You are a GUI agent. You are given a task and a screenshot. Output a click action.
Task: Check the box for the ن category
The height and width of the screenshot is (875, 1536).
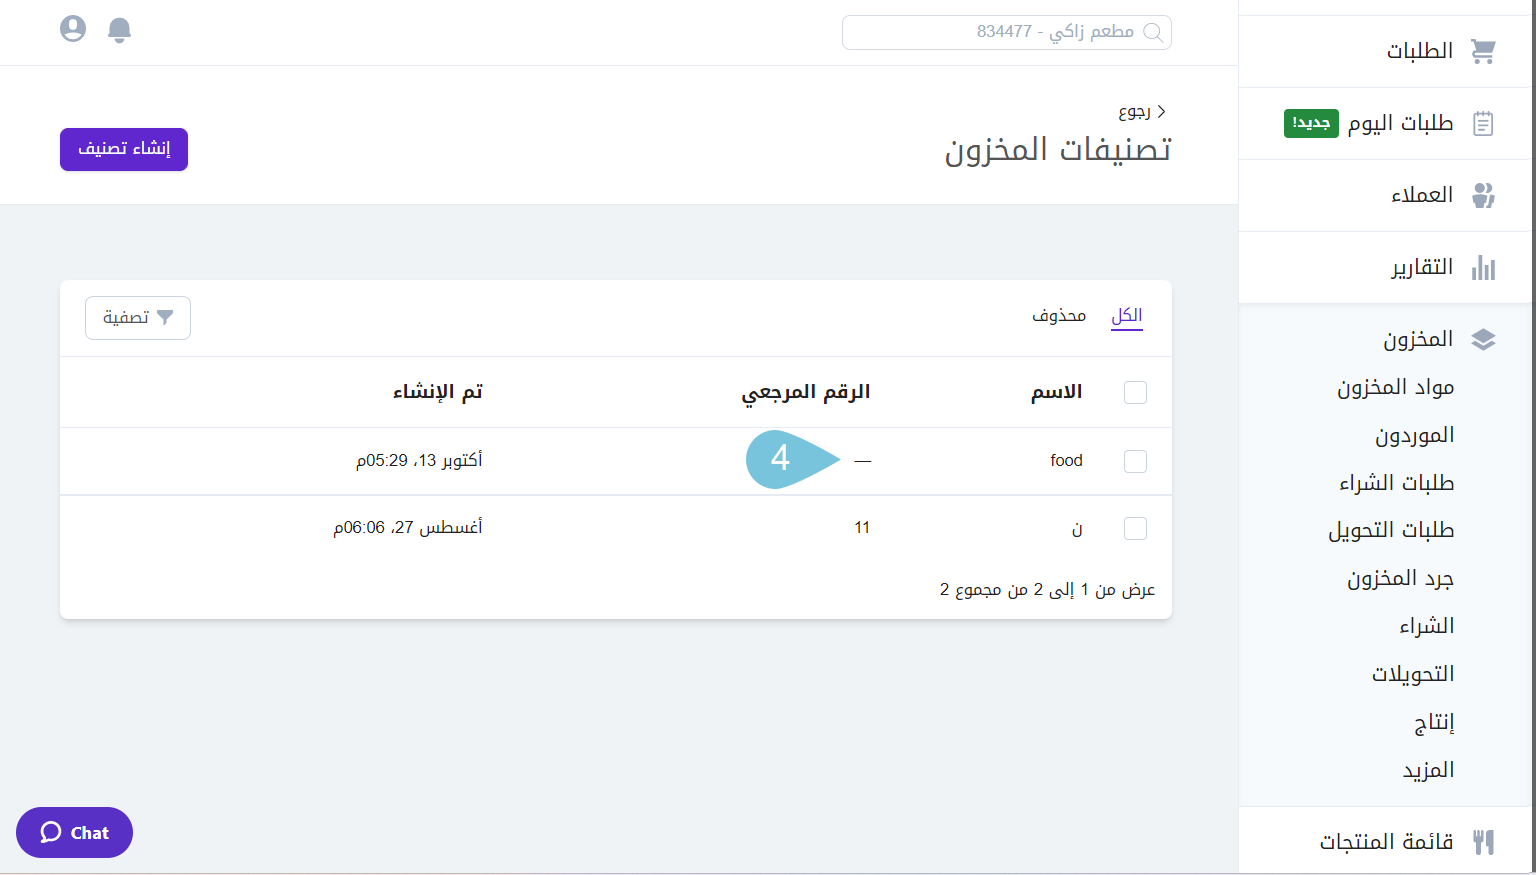(1135, 528)
